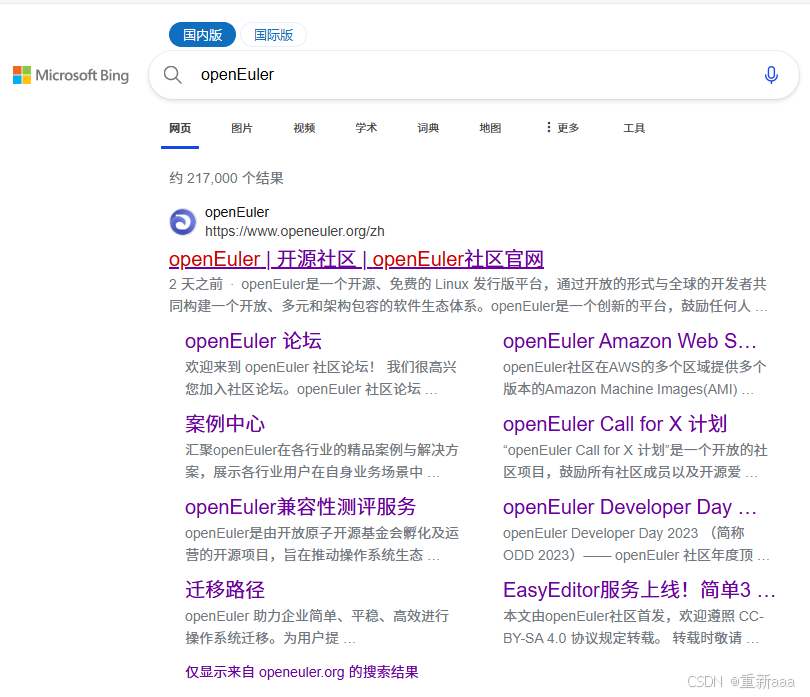Click the 约 217,000 个结果 count text
The height and width of the screenshot is (697, 810).
(226, 178)
